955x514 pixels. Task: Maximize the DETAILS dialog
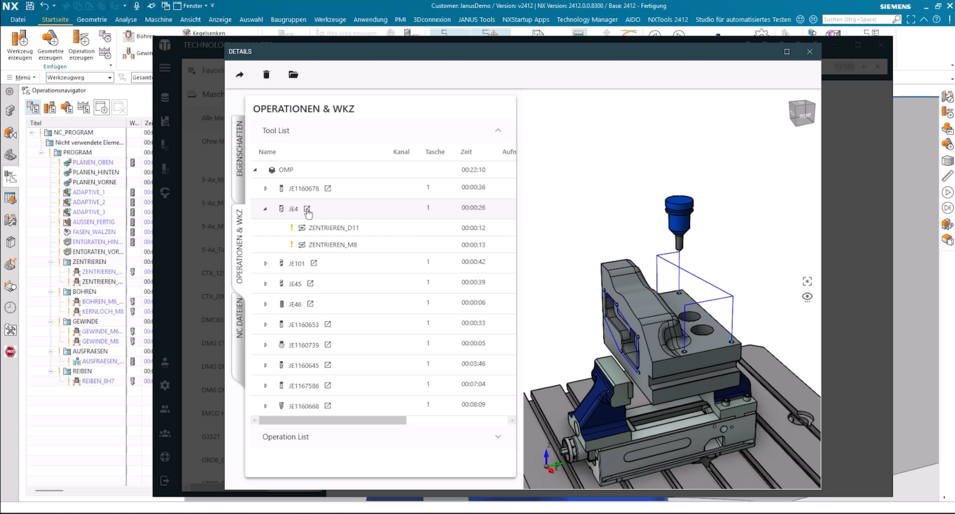787,52
